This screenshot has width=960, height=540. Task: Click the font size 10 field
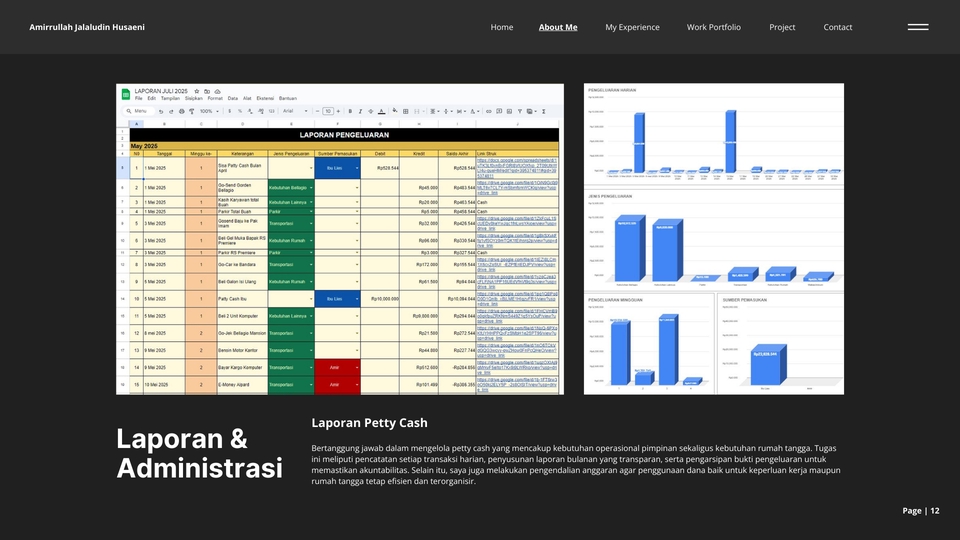(328, 111)
